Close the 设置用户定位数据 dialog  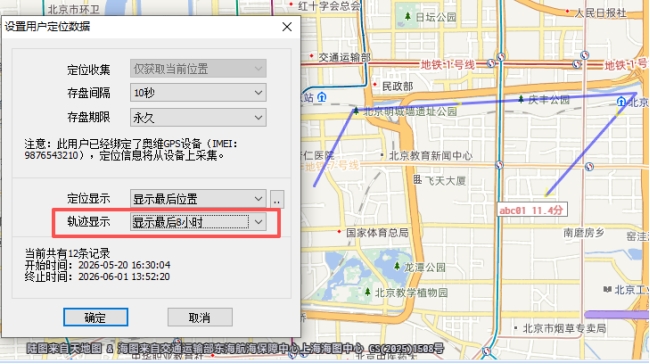(287, 27)
